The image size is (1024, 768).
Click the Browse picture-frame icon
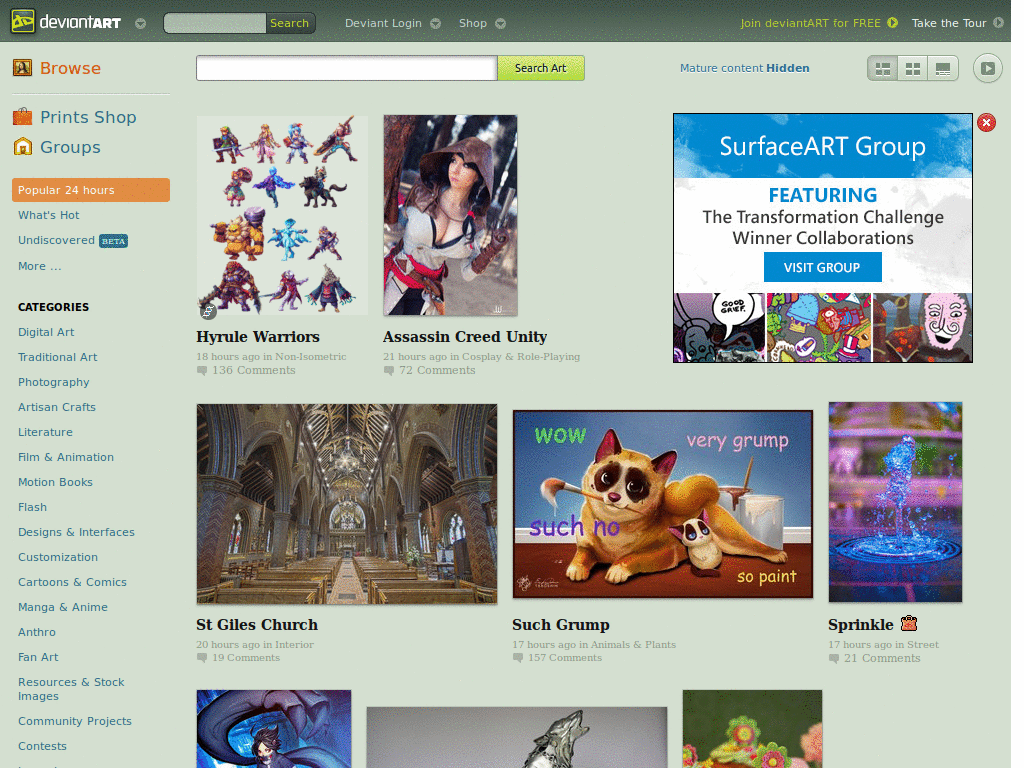22,67
